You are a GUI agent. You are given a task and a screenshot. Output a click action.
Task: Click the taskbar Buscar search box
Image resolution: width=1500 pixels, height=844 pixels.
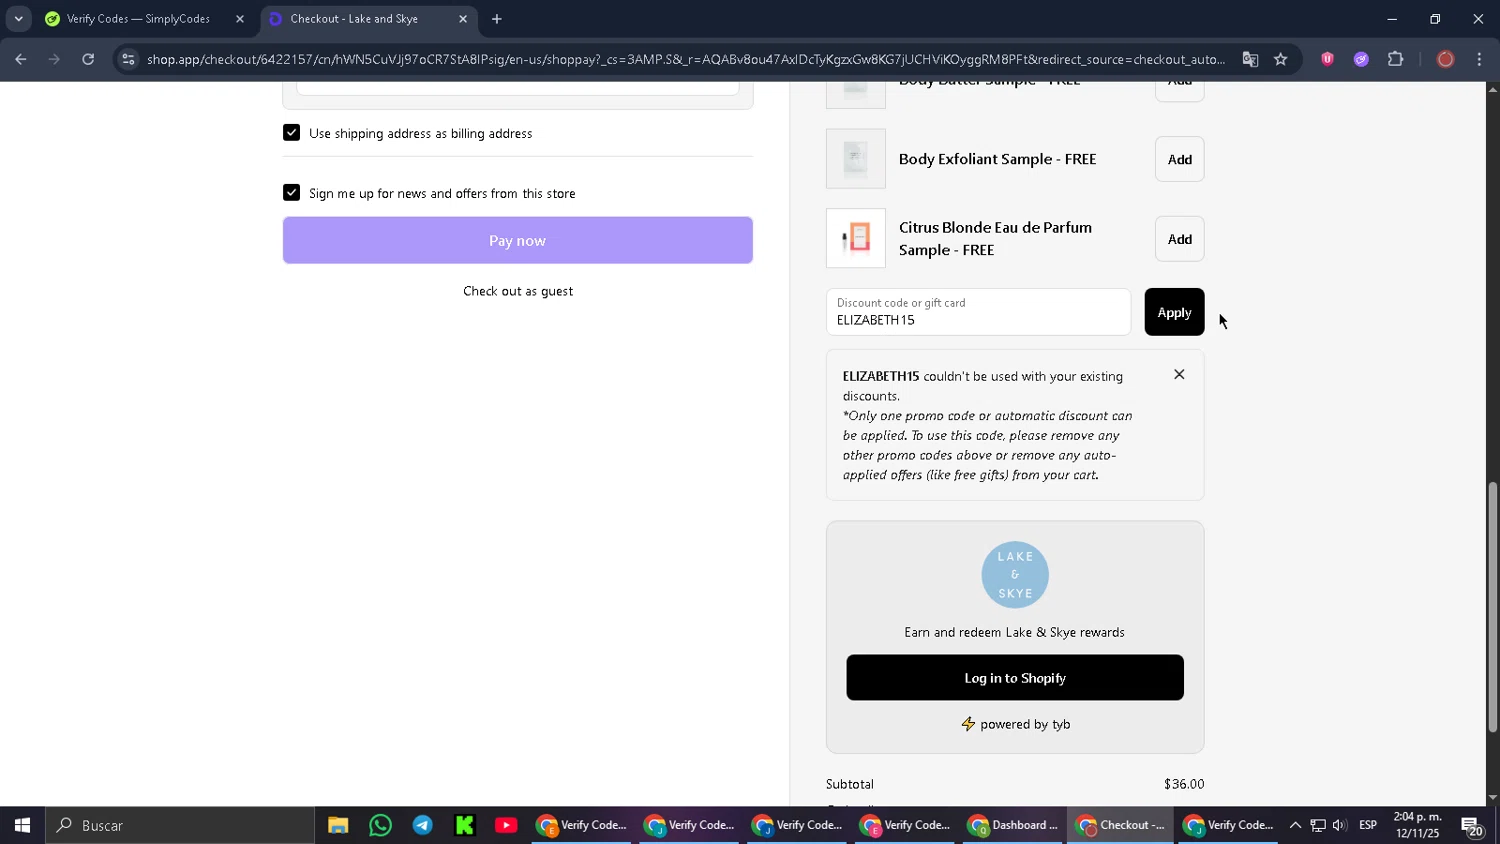[x=180, y=826]
